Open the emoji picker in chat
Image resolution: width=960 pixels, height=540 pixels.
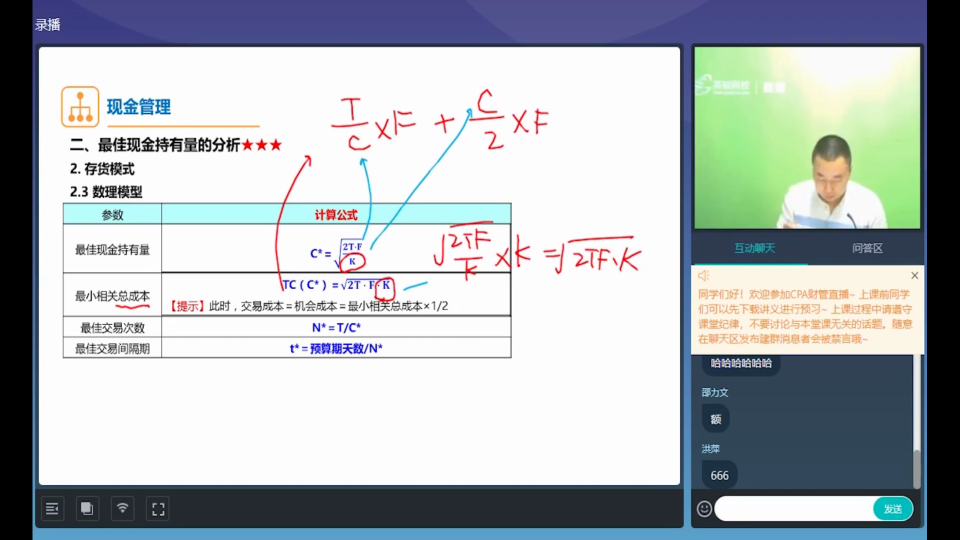(704, 509)
